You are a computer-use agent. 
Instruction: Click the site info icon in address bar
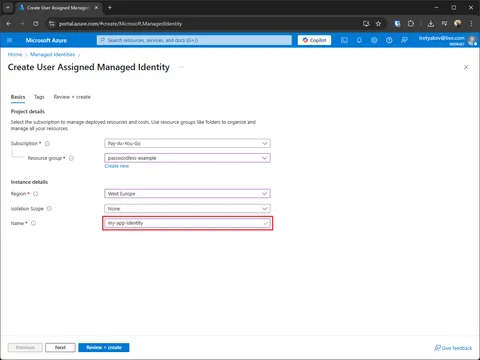[x=51, y=24]
